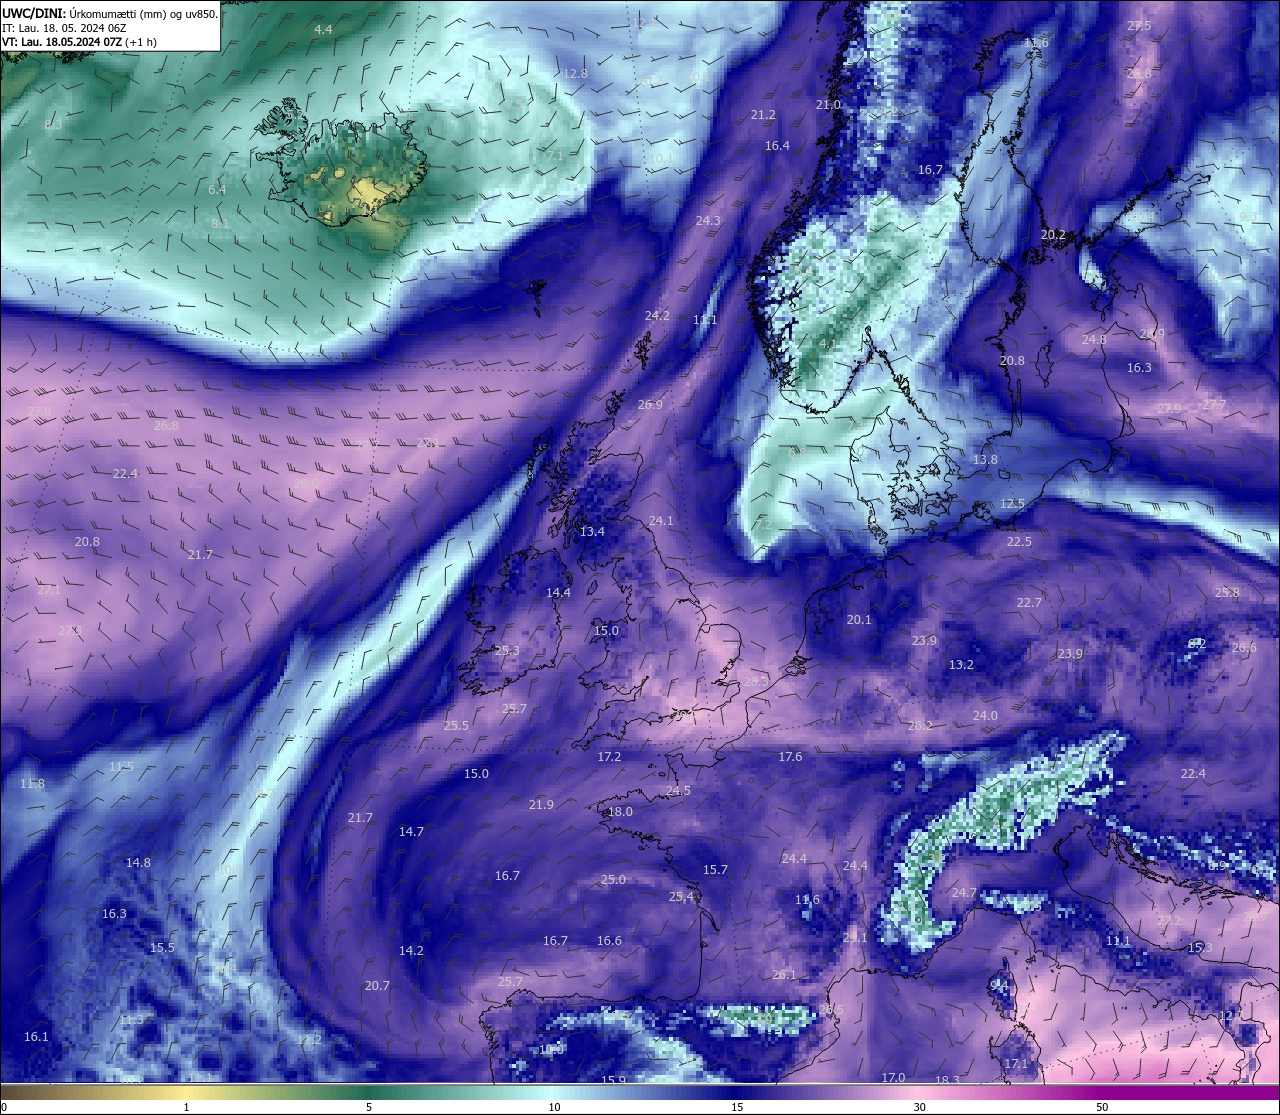Click the map value '22.5'

tap(1019, 542)
